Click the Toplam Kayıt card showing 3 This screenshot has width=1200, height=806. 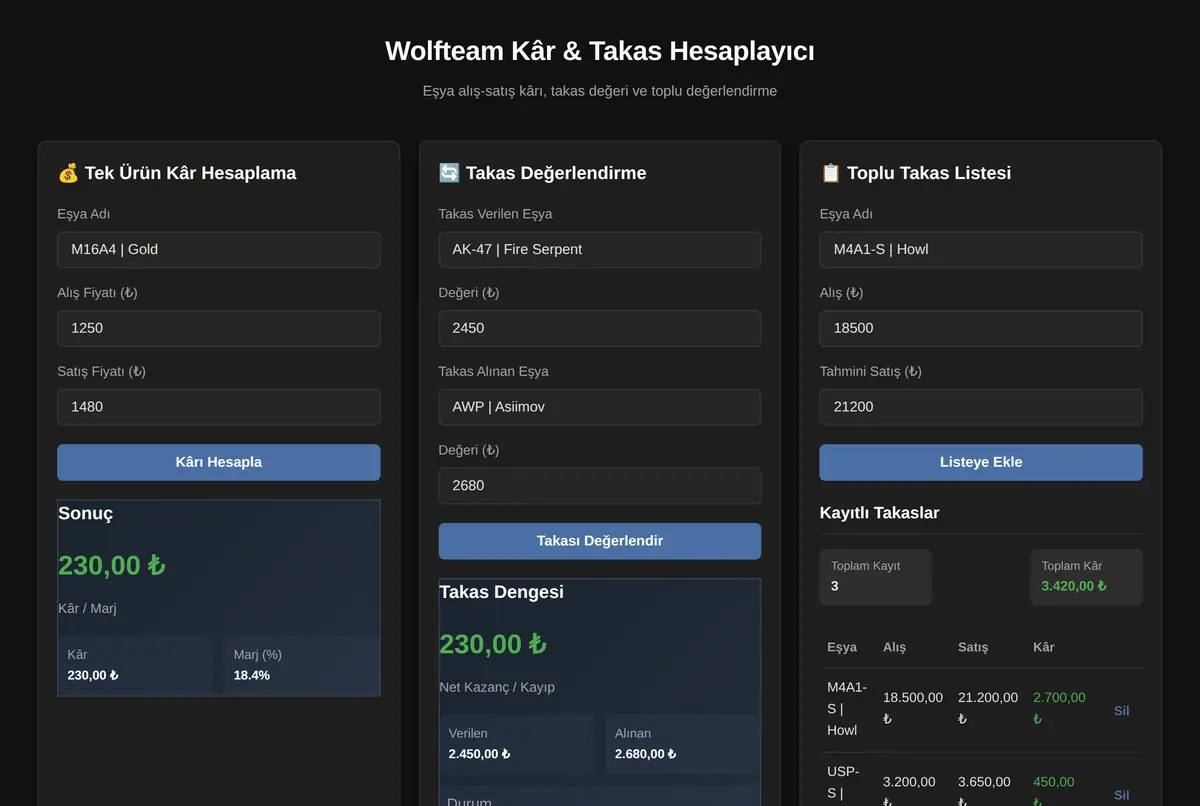coord(875,577)
